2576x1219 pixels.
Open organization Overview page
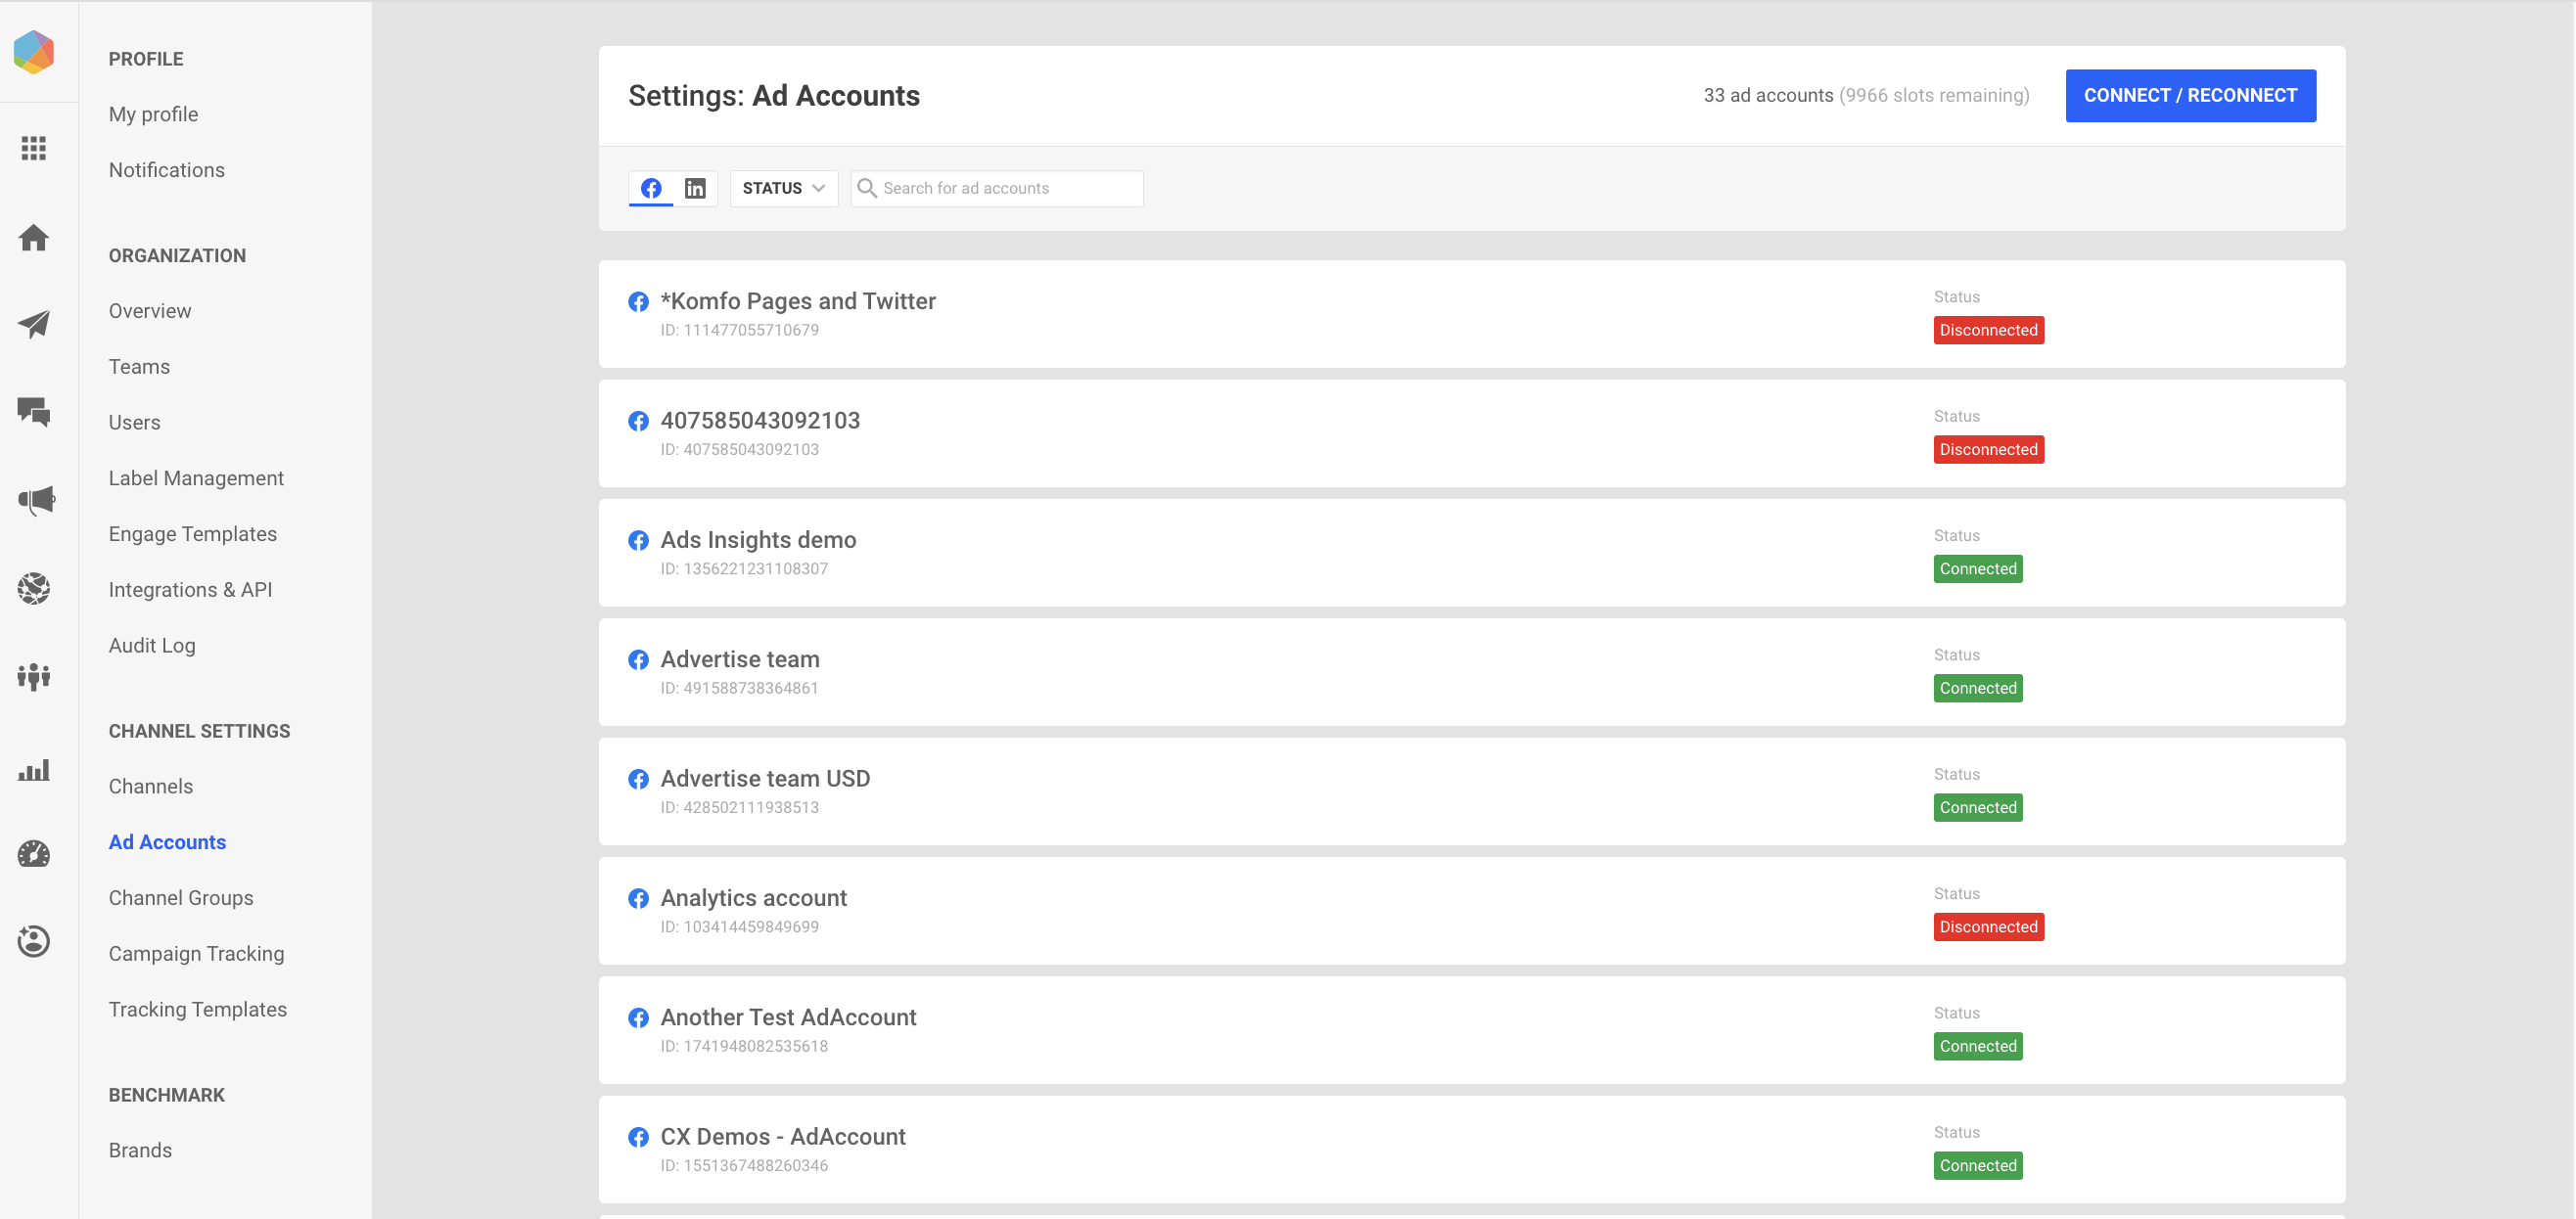pos(150,311)
